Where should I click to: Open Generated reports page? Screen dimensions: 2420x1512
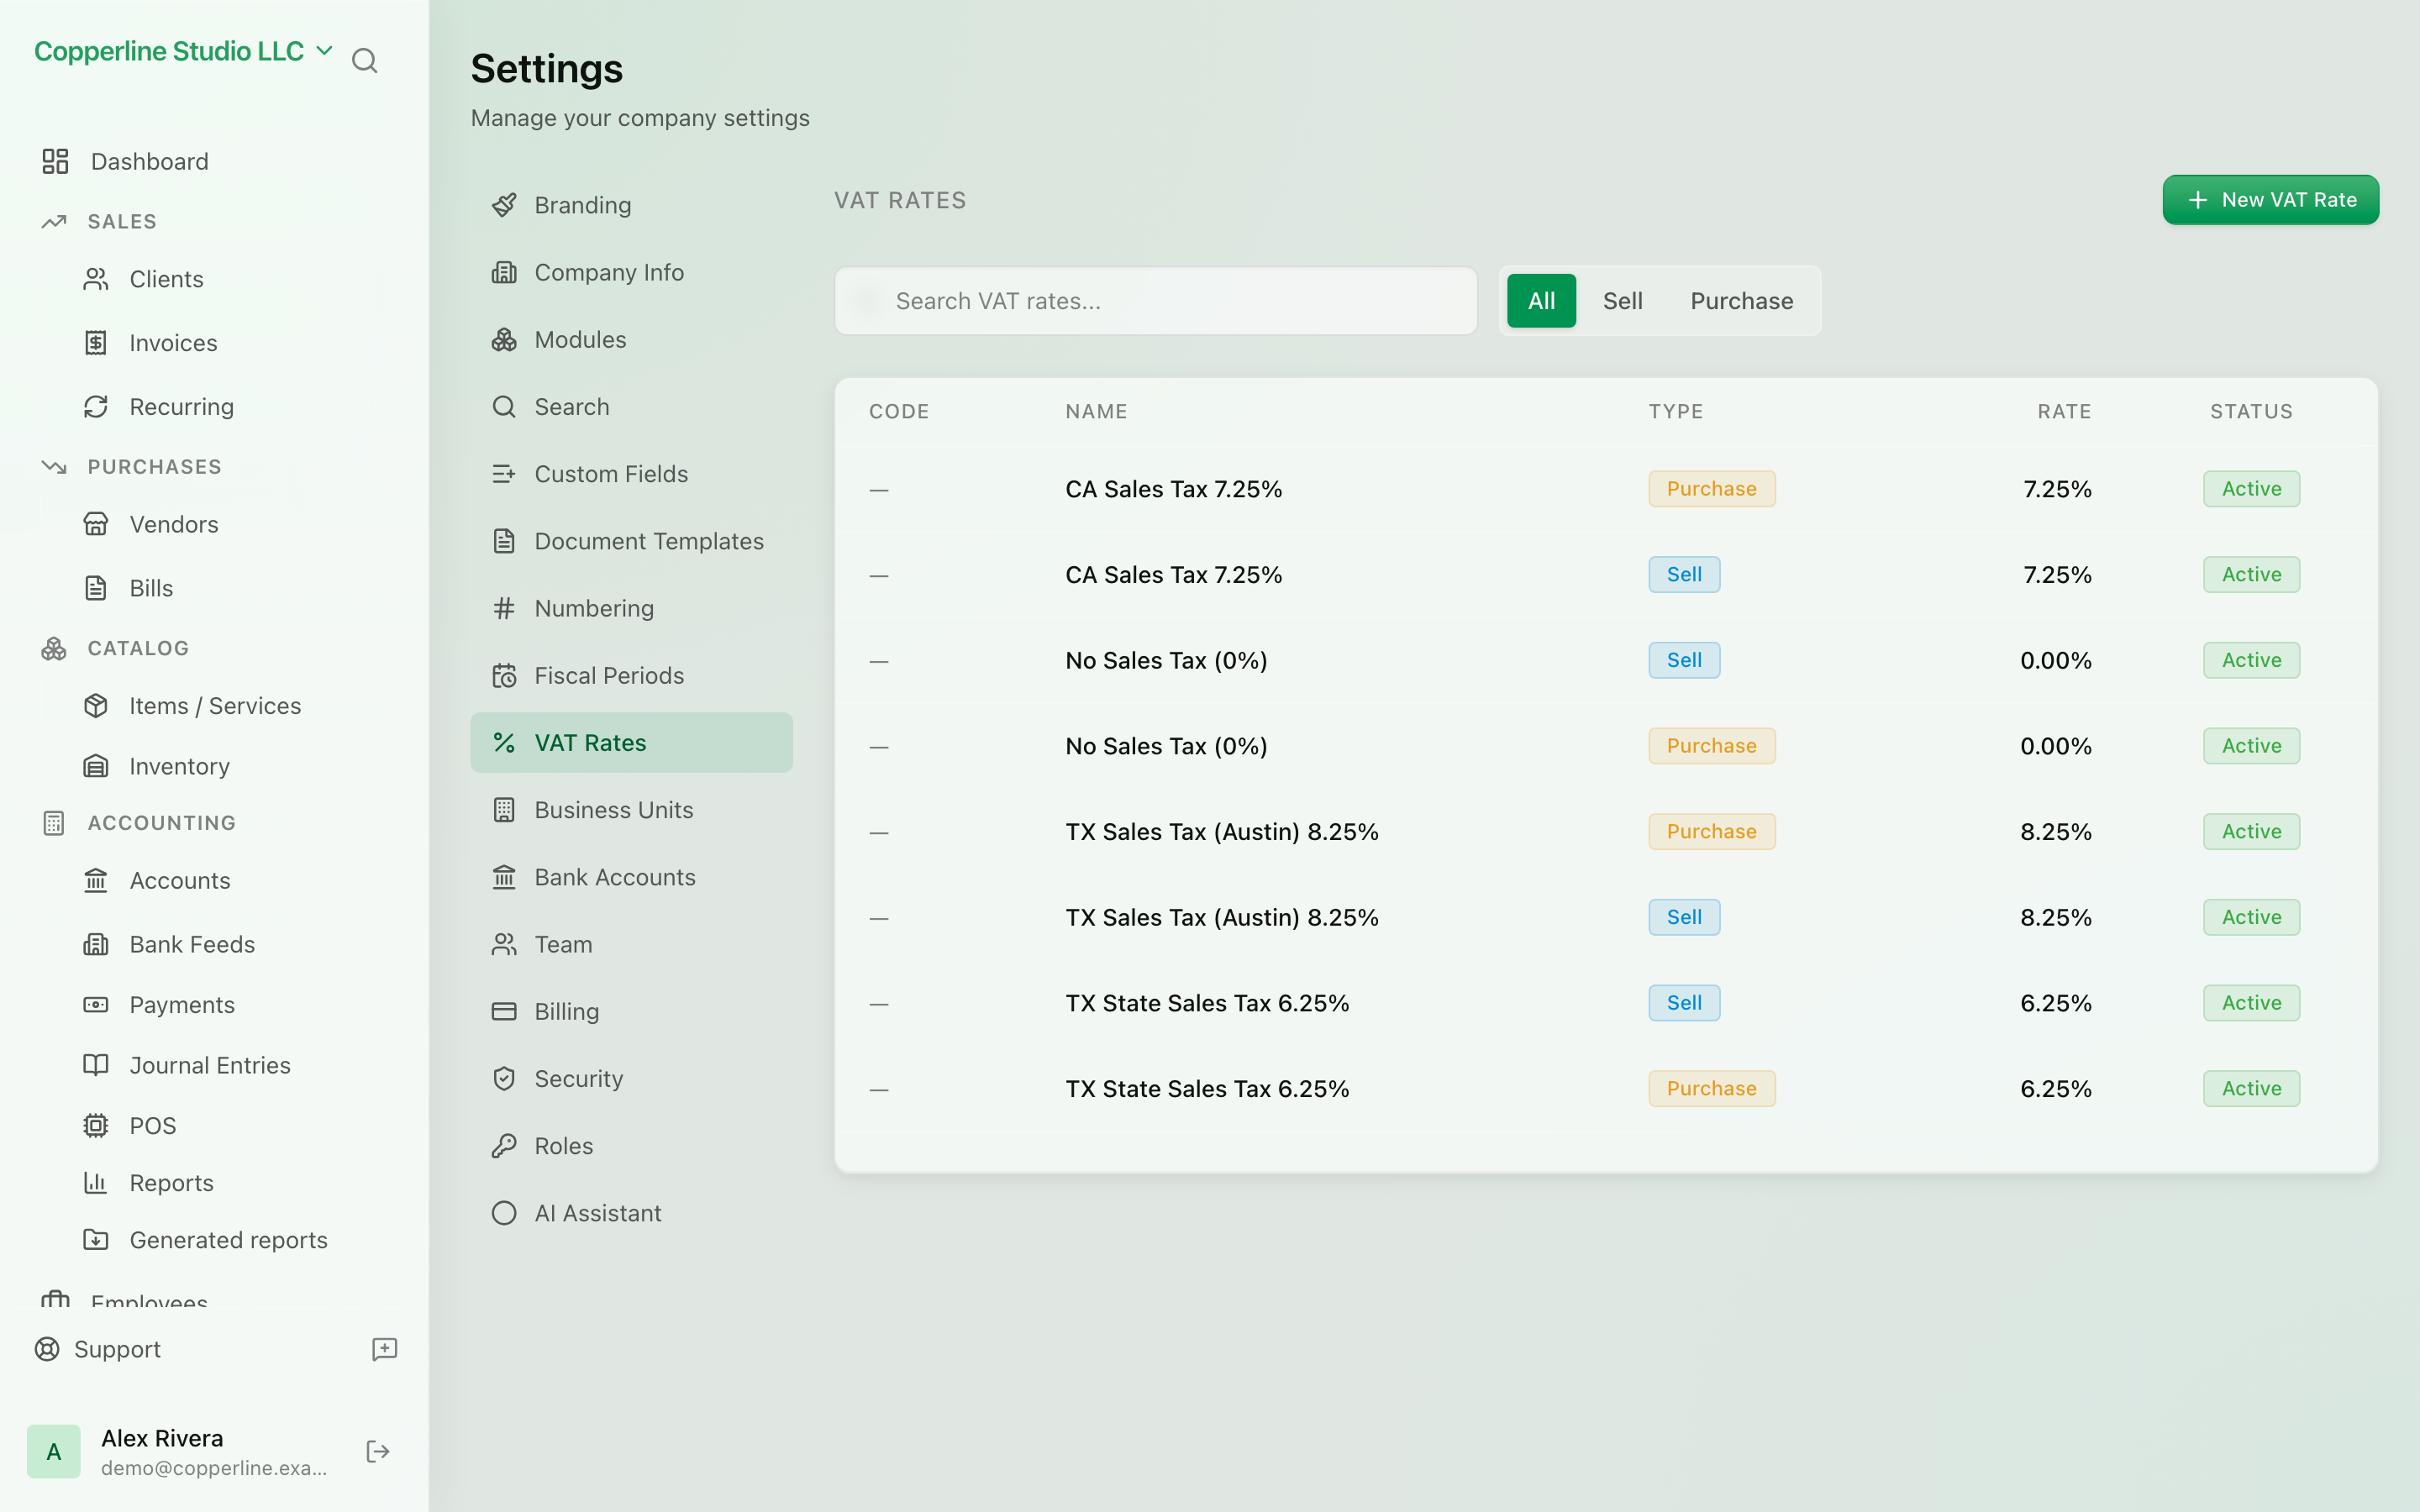click(228, 1240)
